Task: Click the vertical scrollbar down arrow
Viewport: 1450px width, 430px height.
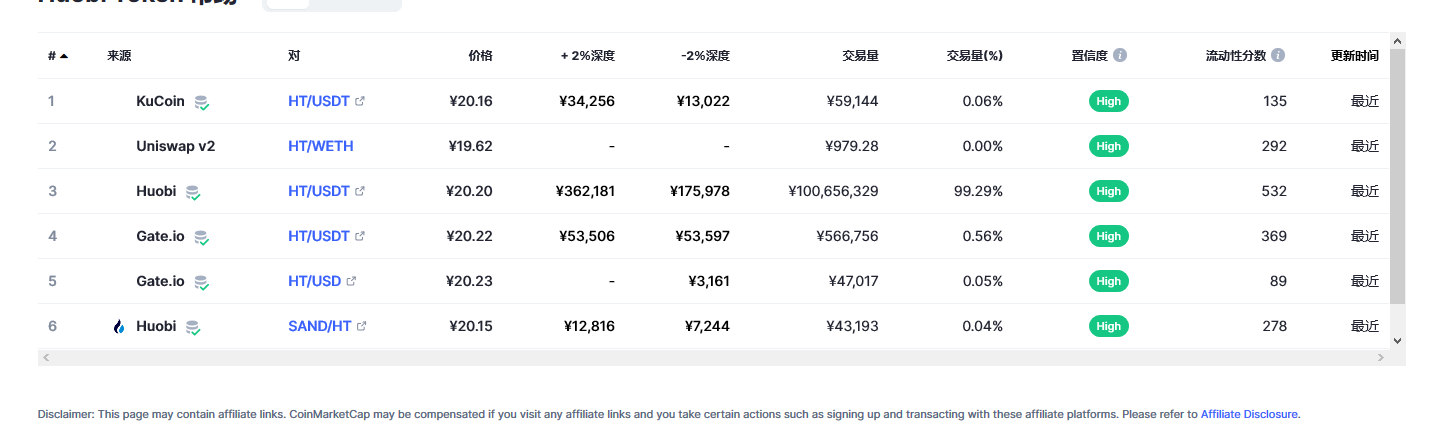Action: pos(1397,340)
